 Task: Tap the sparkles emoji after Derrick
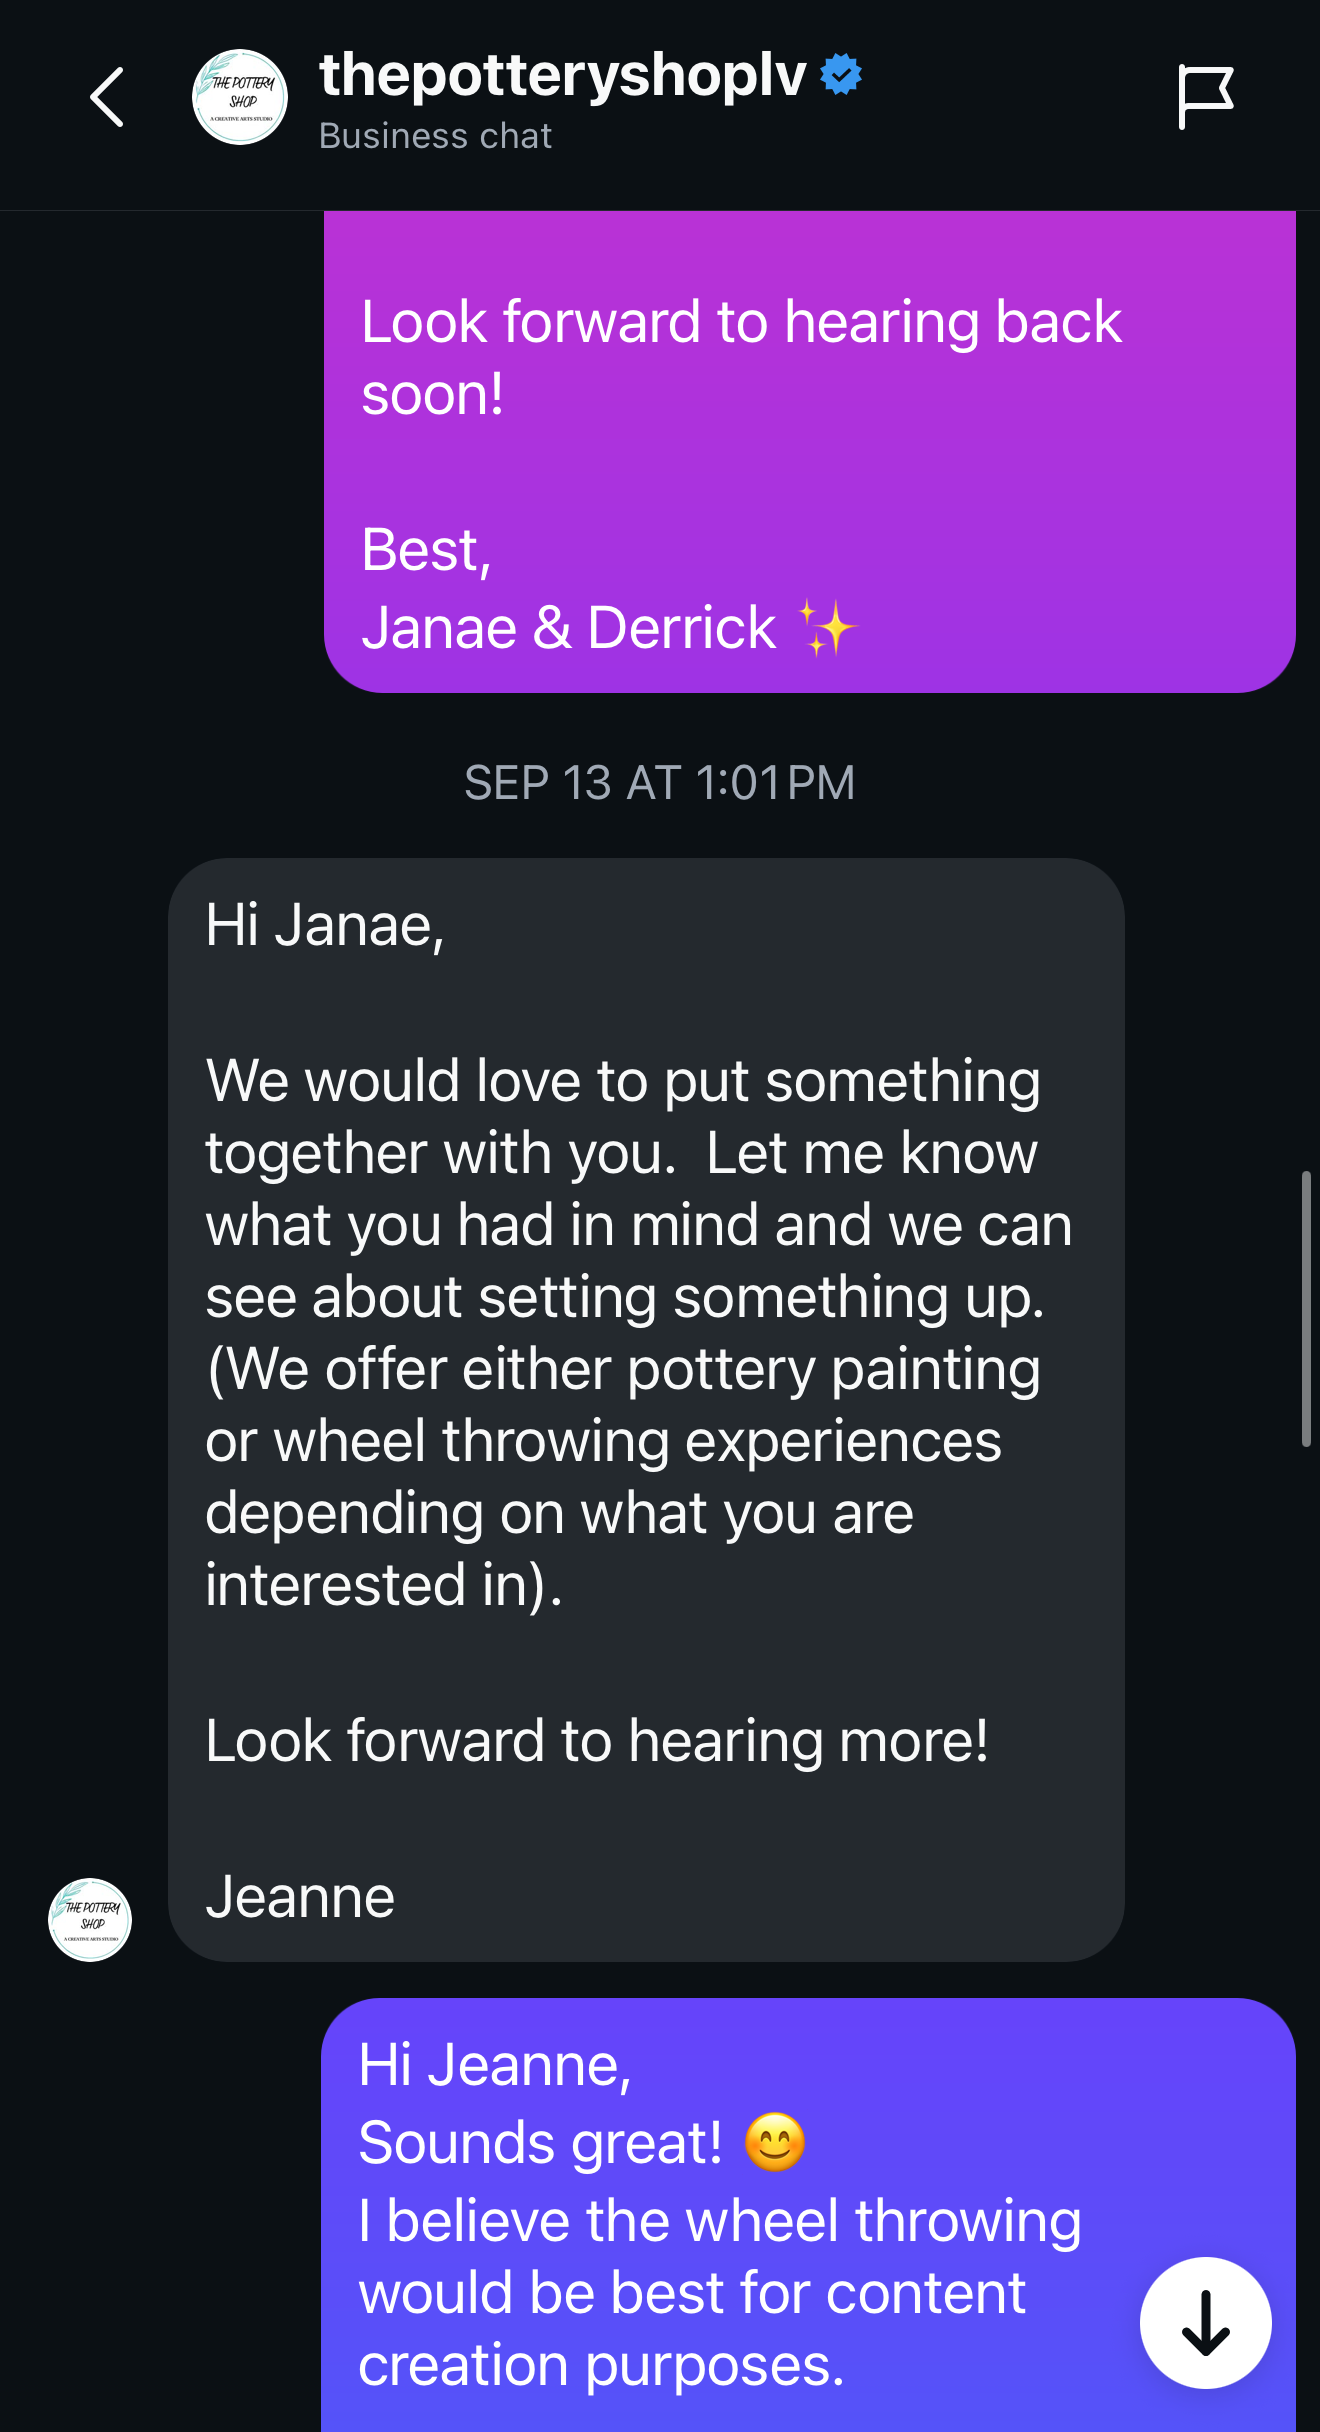(827, 628)
